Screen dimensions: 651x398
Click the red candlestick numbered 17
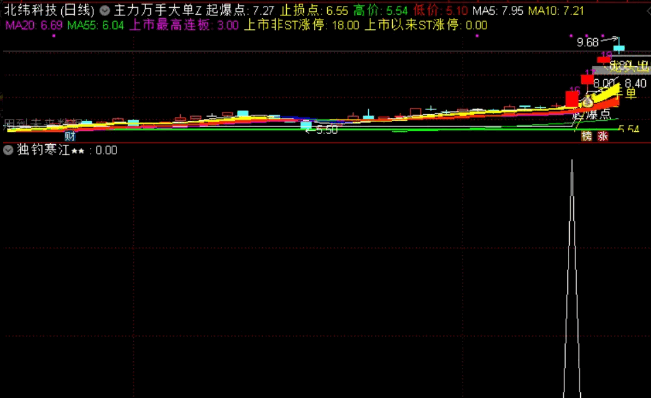[x=587, y=79]
